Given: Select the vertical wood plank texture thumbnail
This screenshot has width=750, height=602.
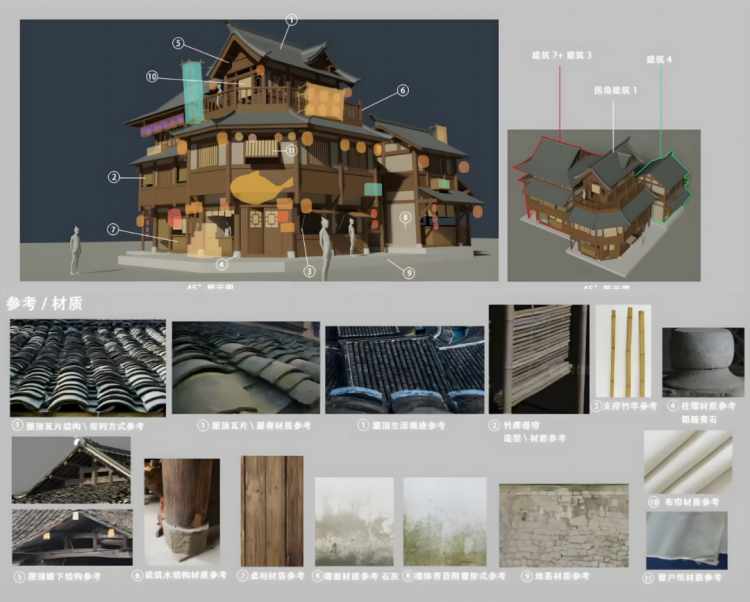Looking at the screenshot, I should pyautogui.click(x=272, y=511).
